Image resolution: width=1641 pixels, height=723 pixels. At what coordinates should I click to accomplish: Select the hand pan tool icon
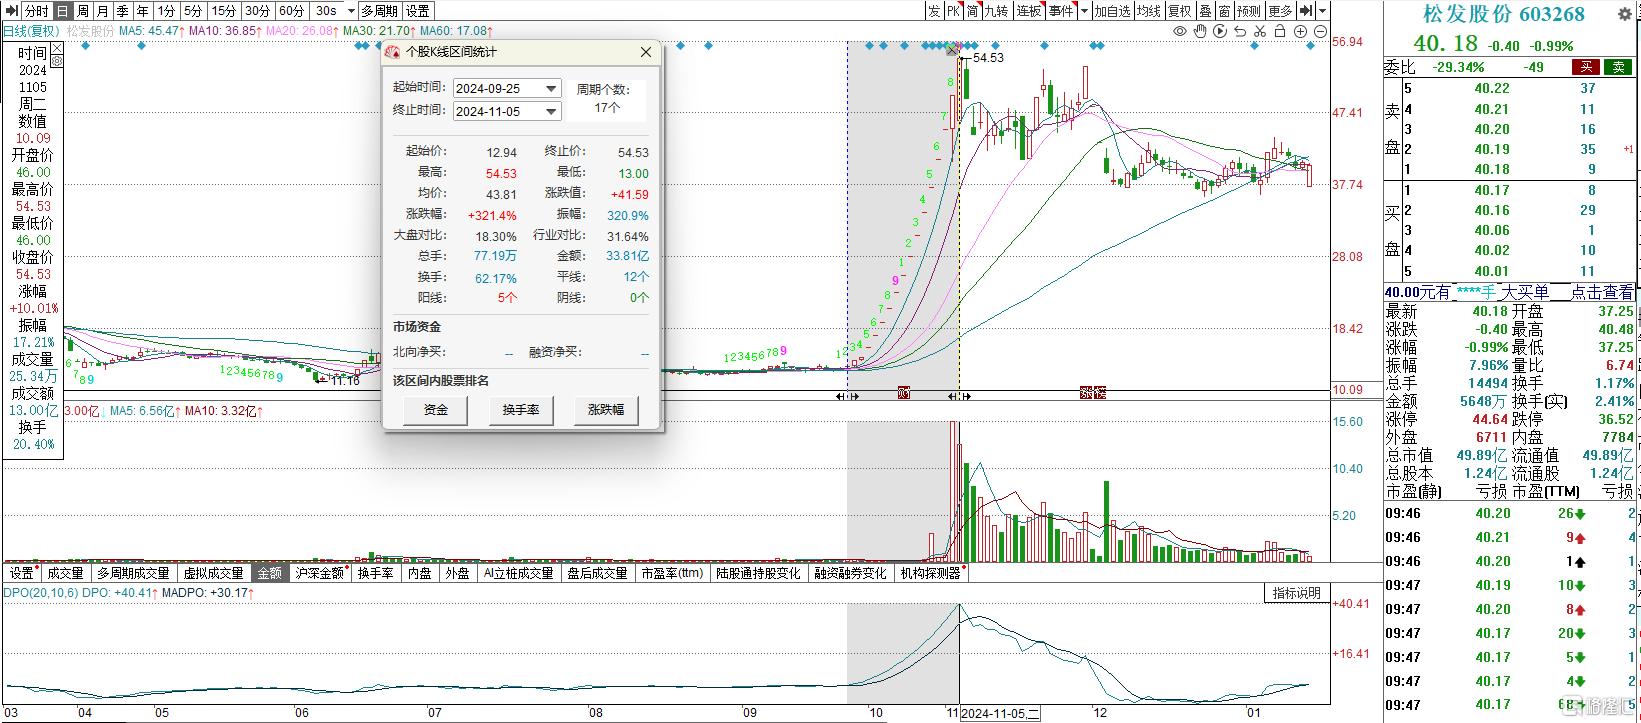pos(1200,32)
